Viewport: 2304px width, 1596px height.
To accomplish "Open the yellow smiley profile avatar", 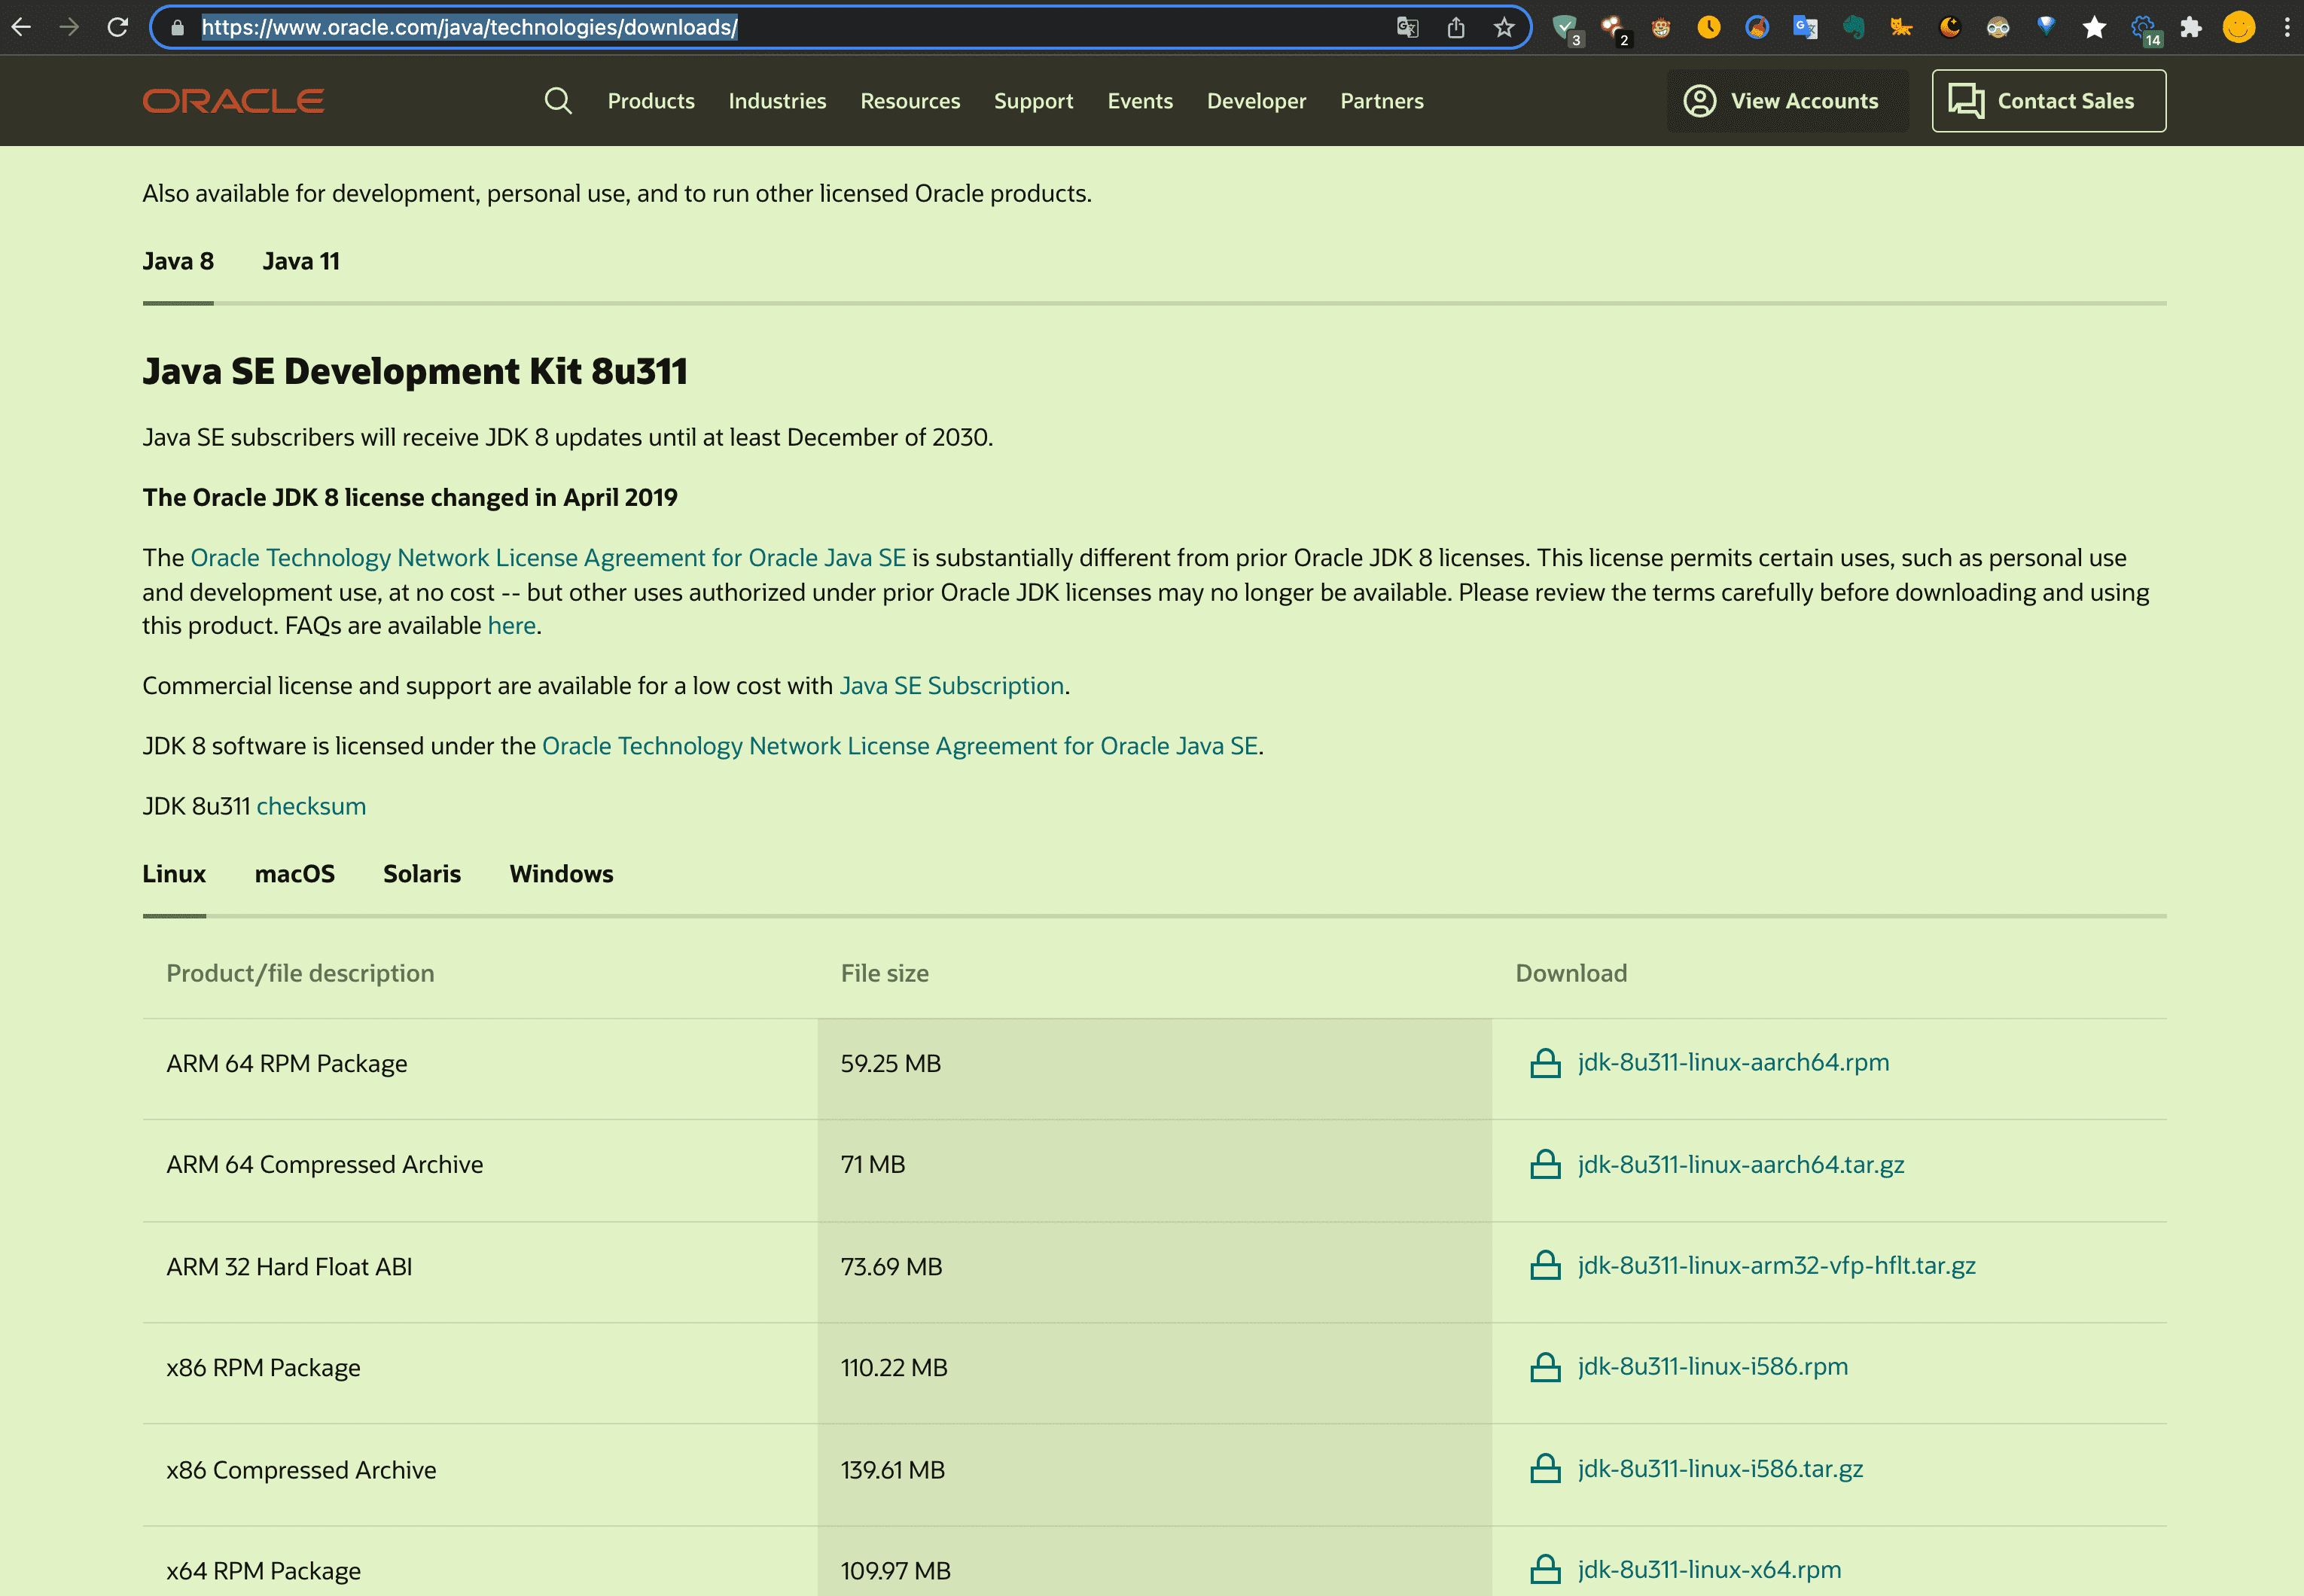I will [2238, 27].
